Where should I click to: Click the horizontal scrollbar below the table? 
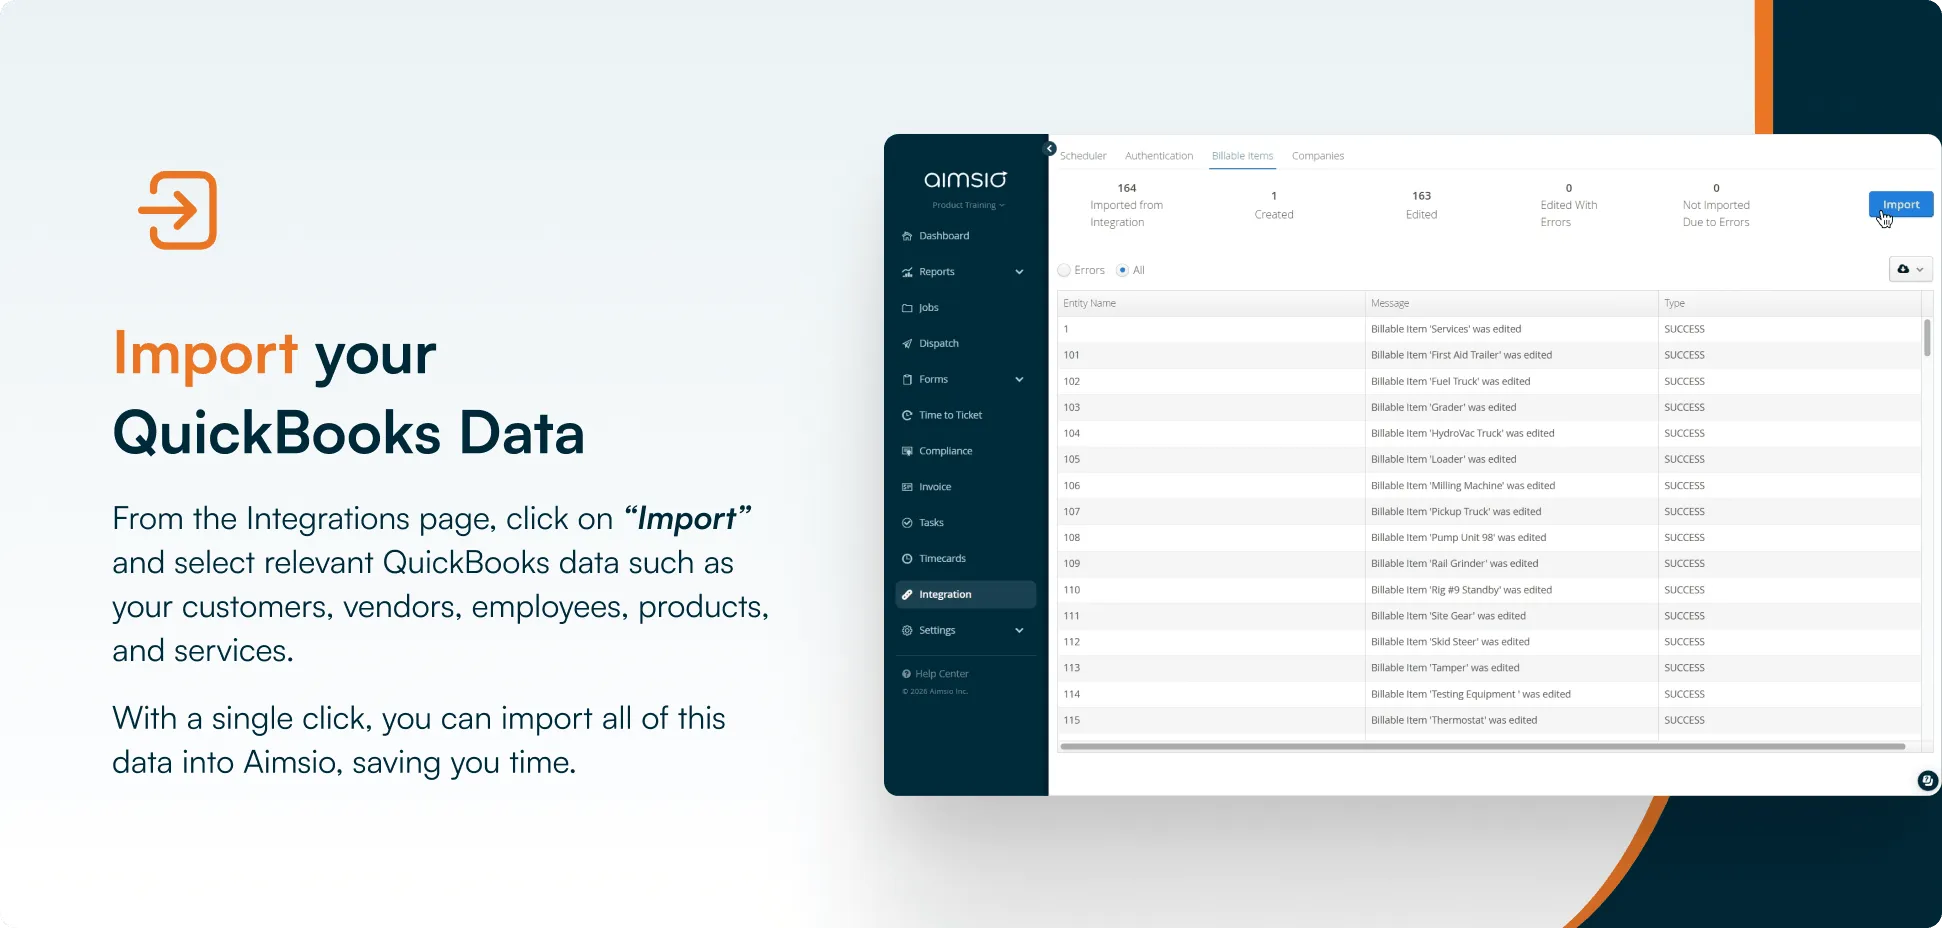pos(1482,746)
